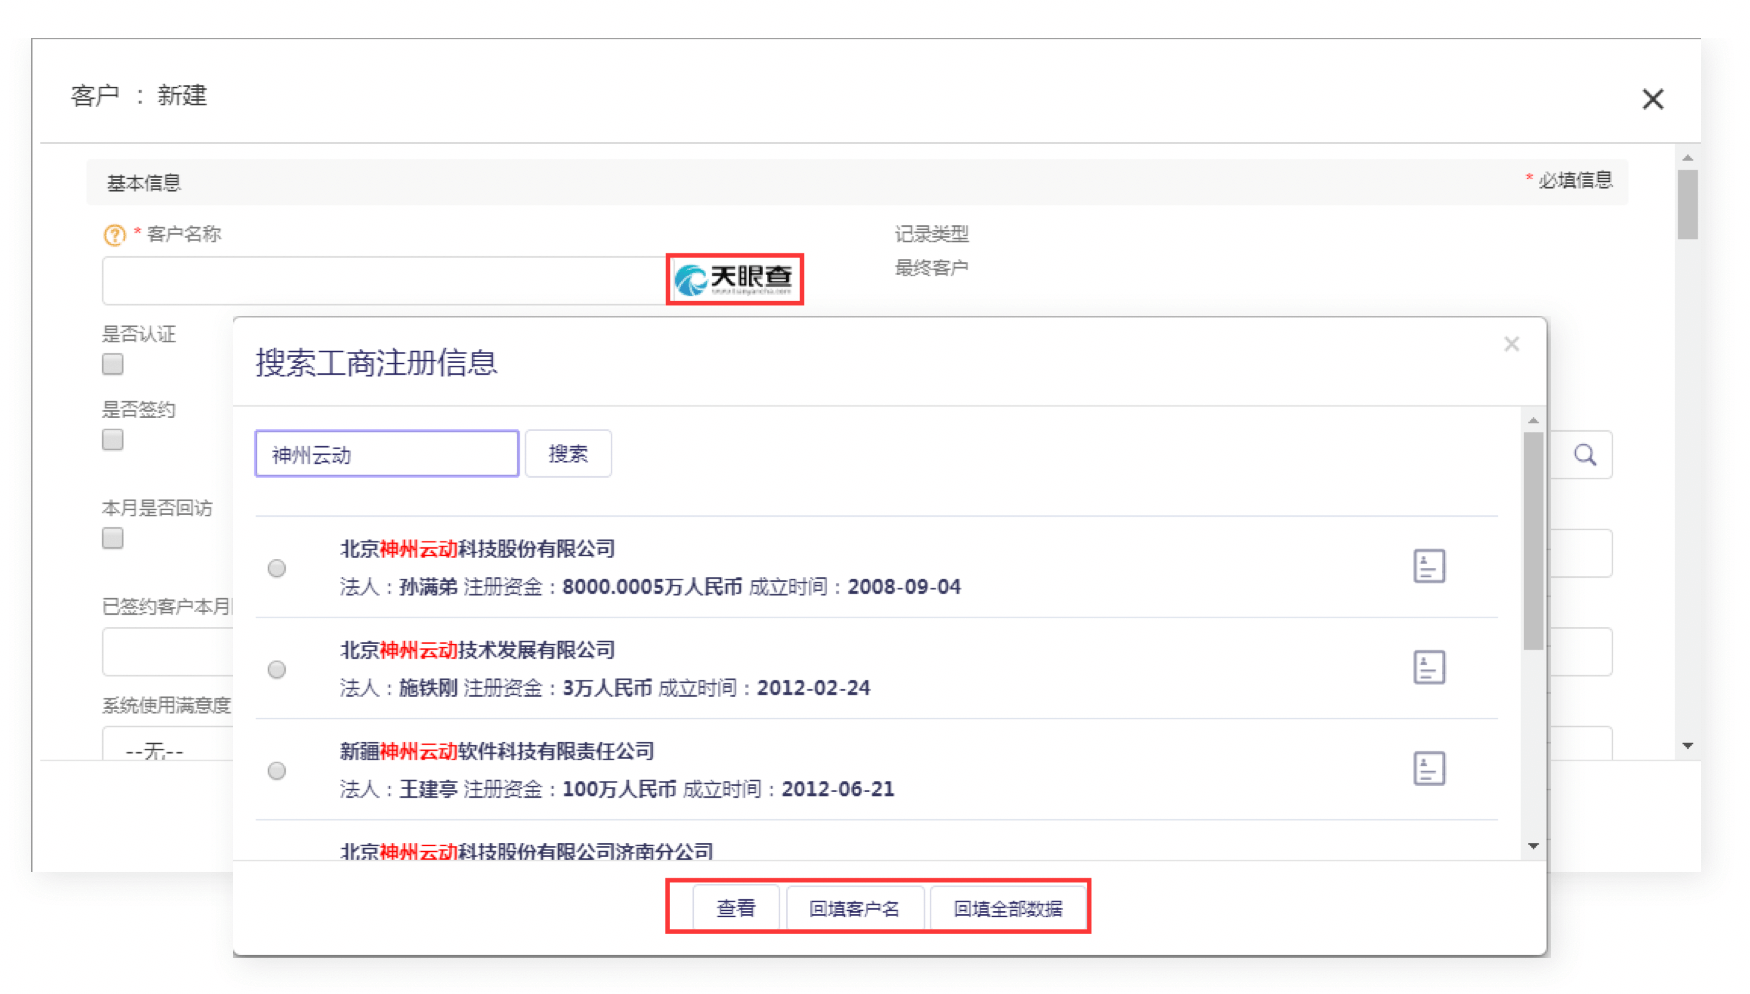Tick the 是否签约 checkbox
Image resolution: width=1750 pixels, height=994 pixels.
click(113, 440)
